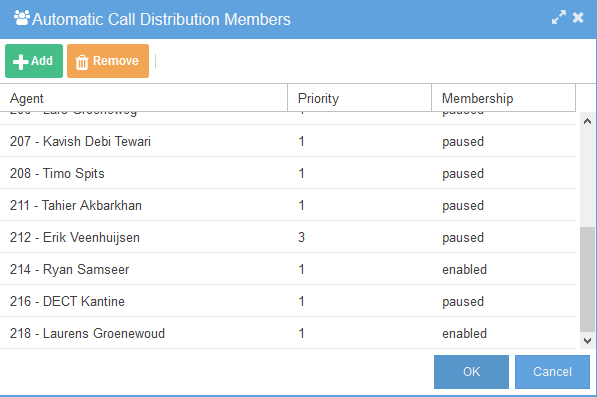The height and width of the screenshot is (397, 597).
Task: Confirm with the OK button
Action: pos(471,372)
